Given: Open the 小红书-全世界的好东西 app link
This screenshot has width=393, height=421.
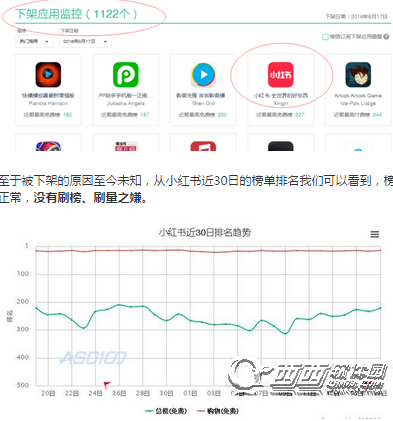Looking at the screenshot, I should pyautogui.click(x=281, y=96).
